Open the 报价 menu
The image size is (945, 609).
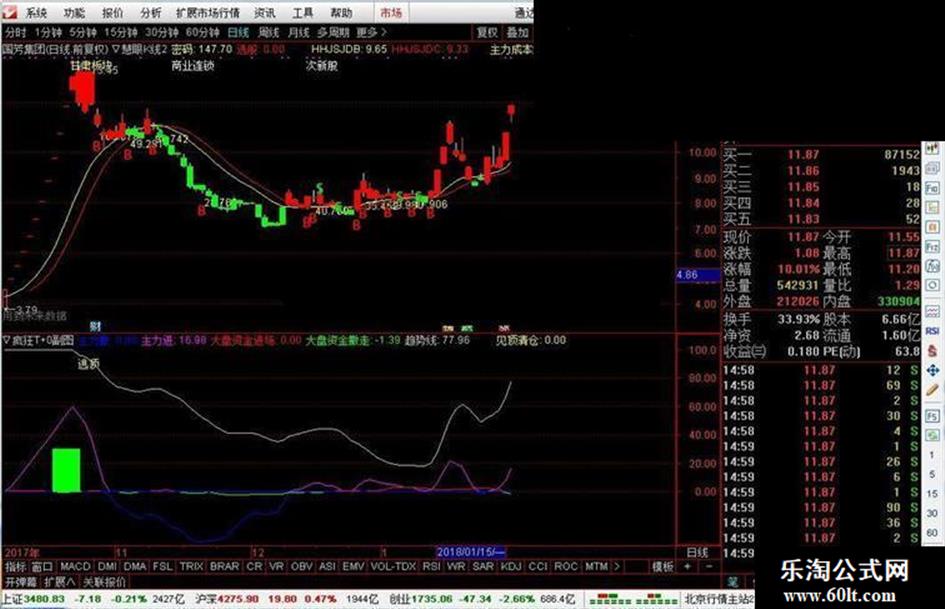click(x=113, y=12)
